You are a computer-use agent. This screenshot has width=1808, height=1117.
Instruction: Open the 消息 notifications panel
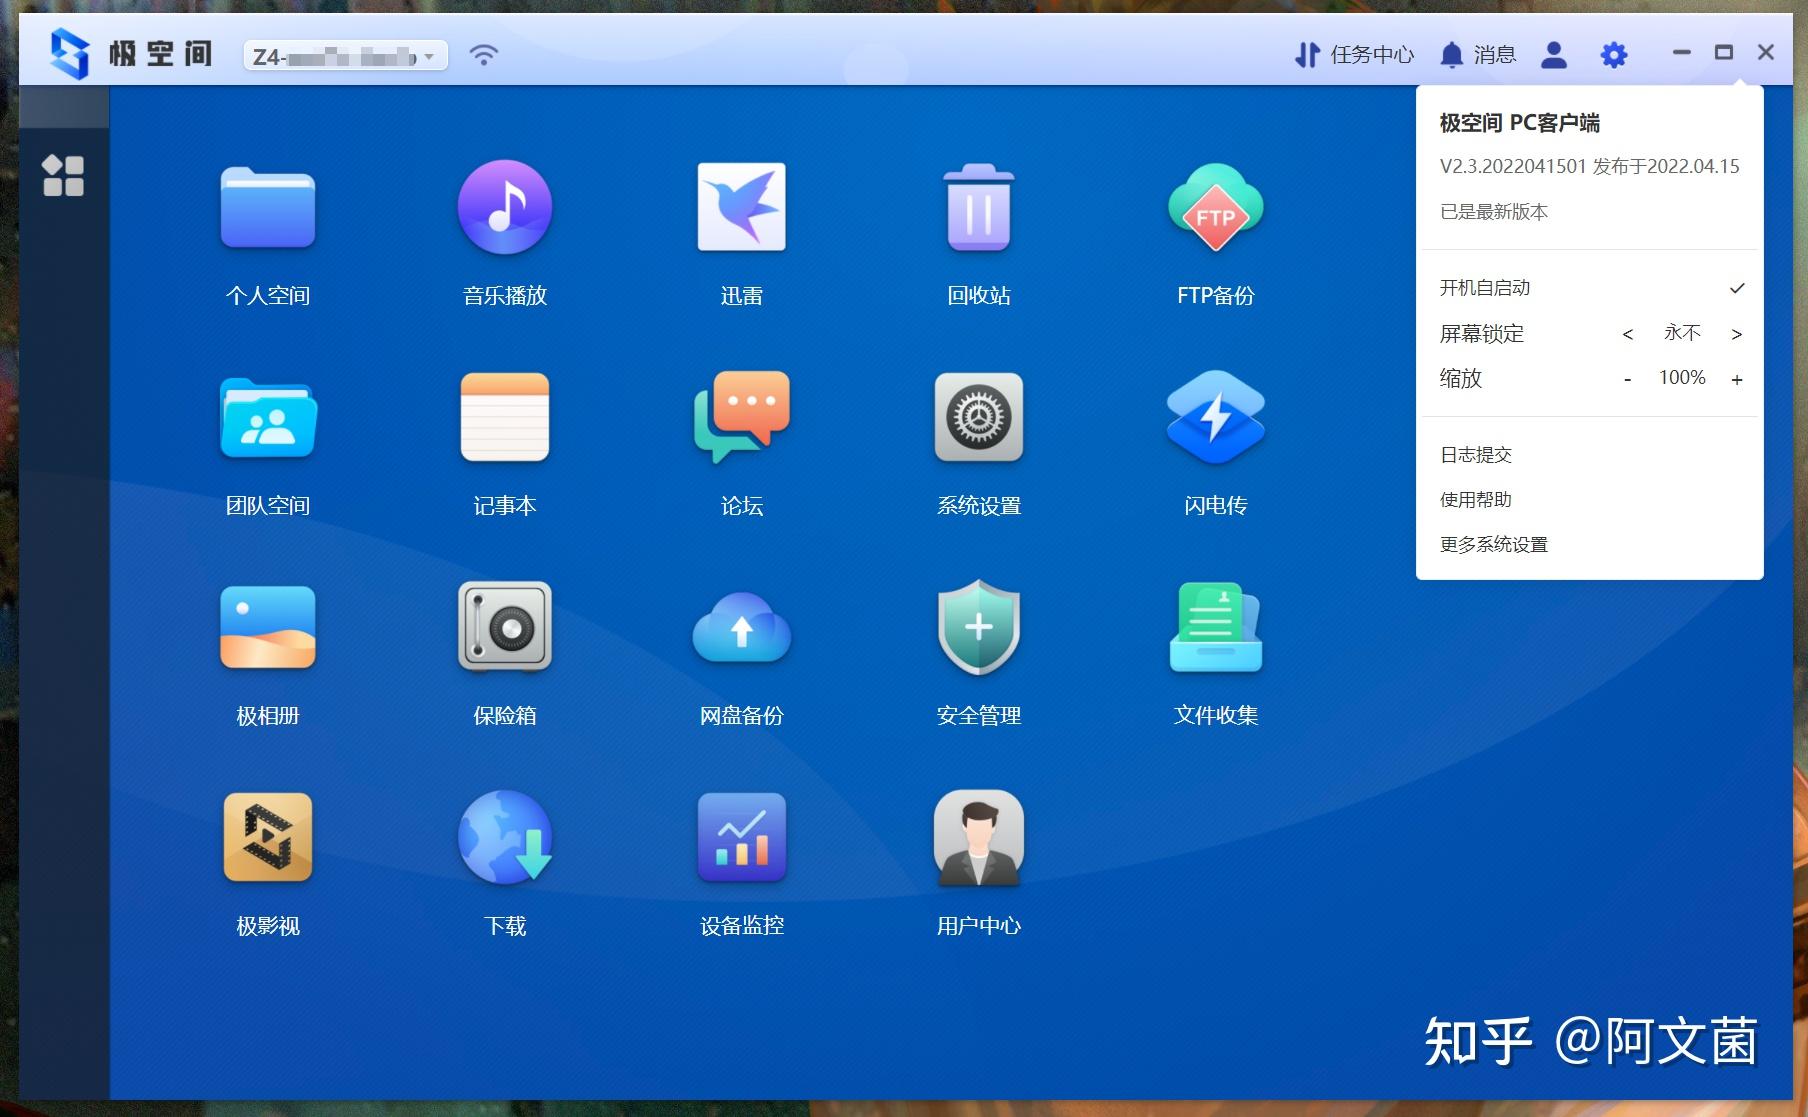[1478, 55]
